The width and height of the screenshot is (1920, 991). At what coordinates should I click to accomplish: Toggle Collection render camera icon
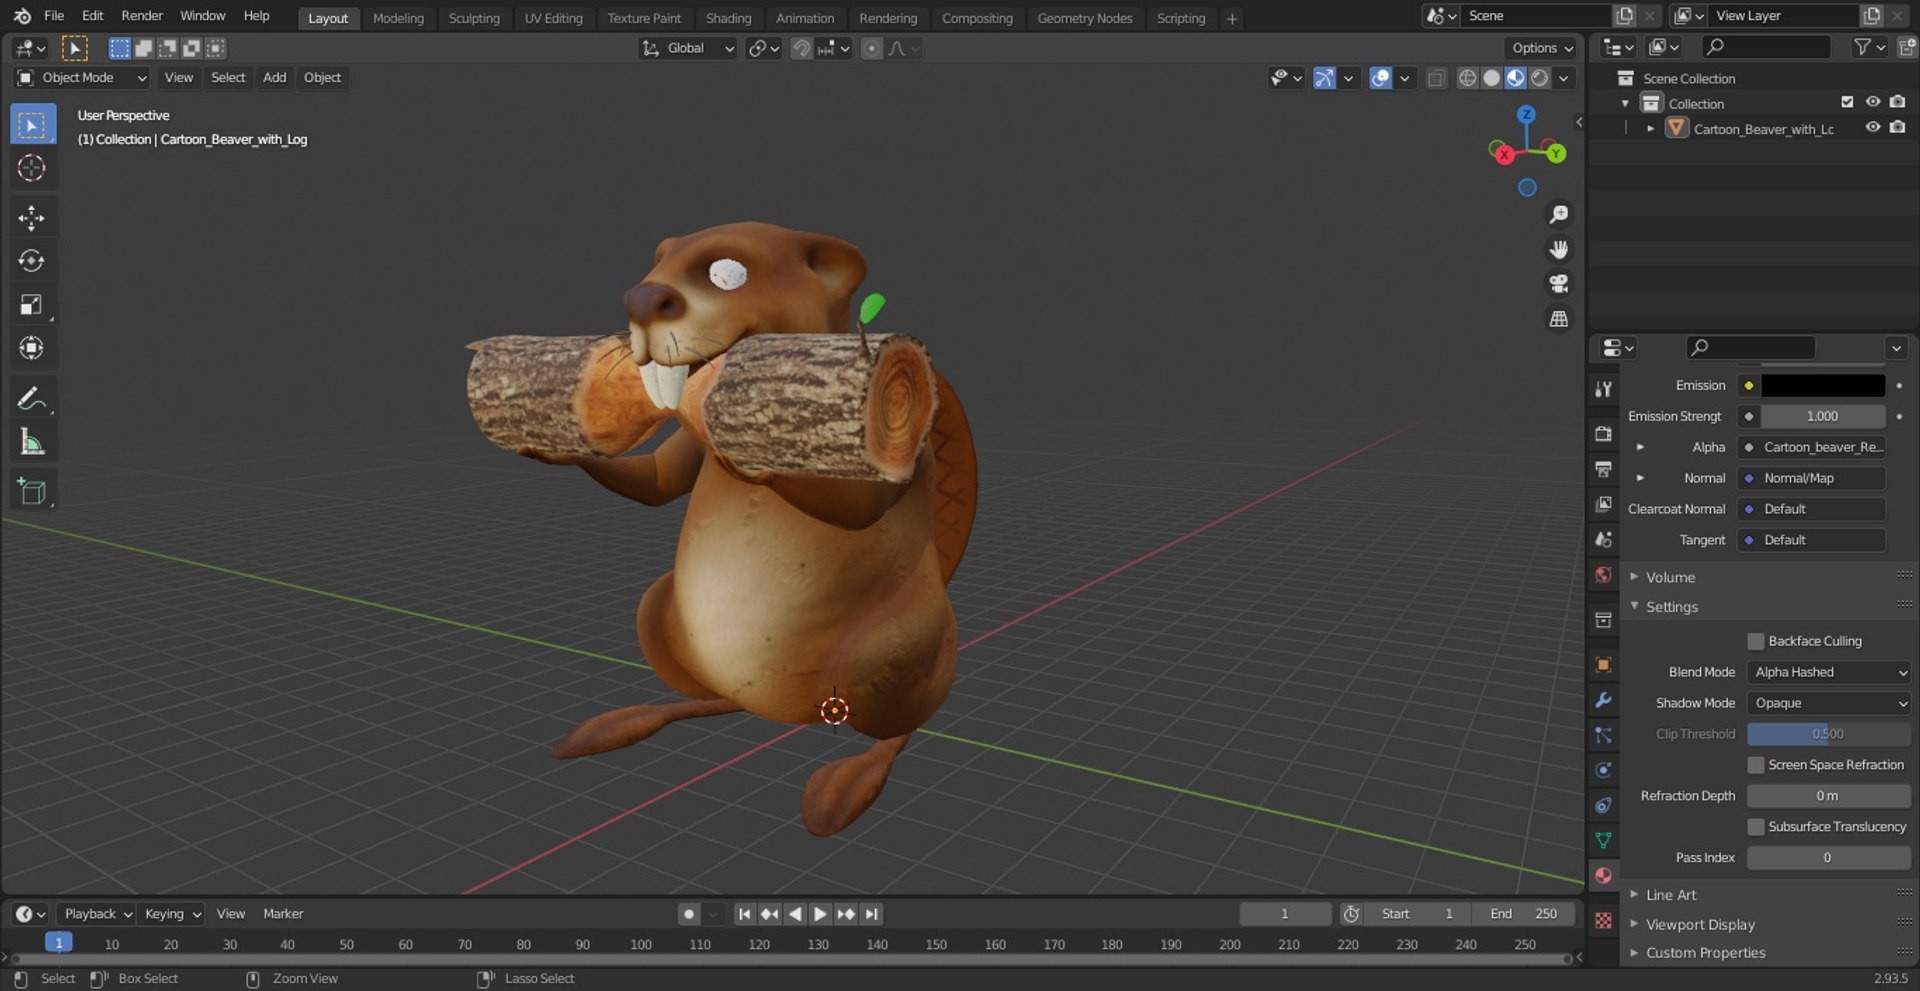(1897, 102)
